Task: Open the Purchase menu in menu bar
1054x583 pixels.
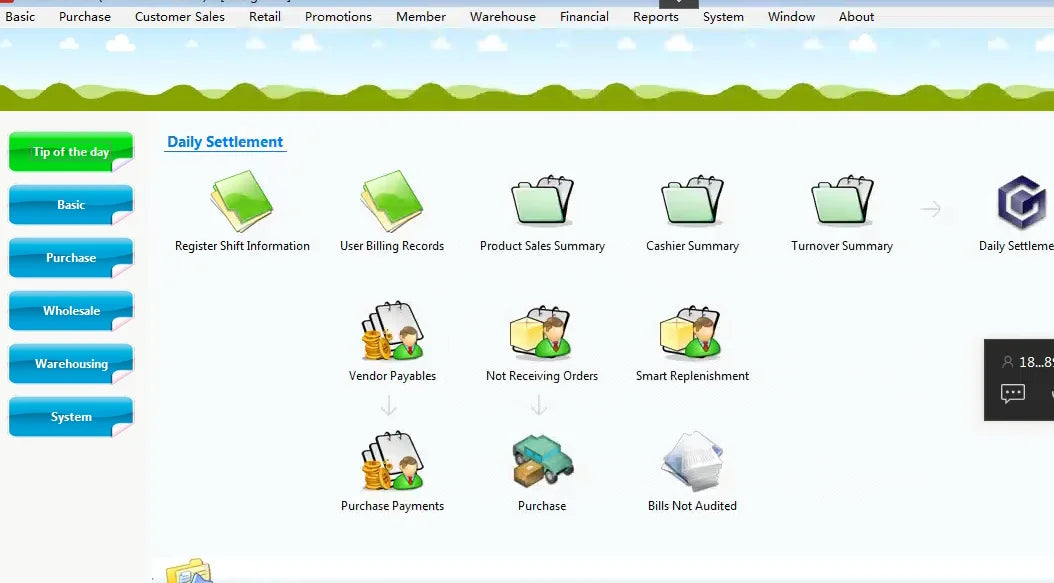Action: click(x=85, y=17)
